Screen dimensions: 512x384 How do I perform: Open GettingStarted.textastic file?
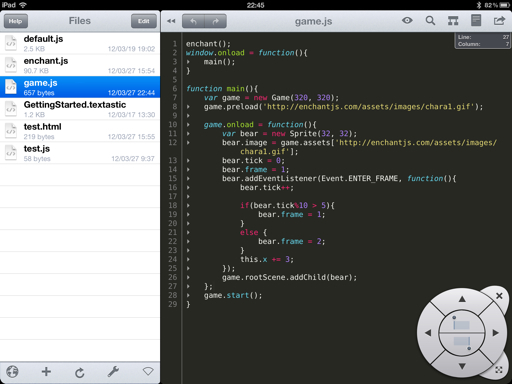point(80,109)
